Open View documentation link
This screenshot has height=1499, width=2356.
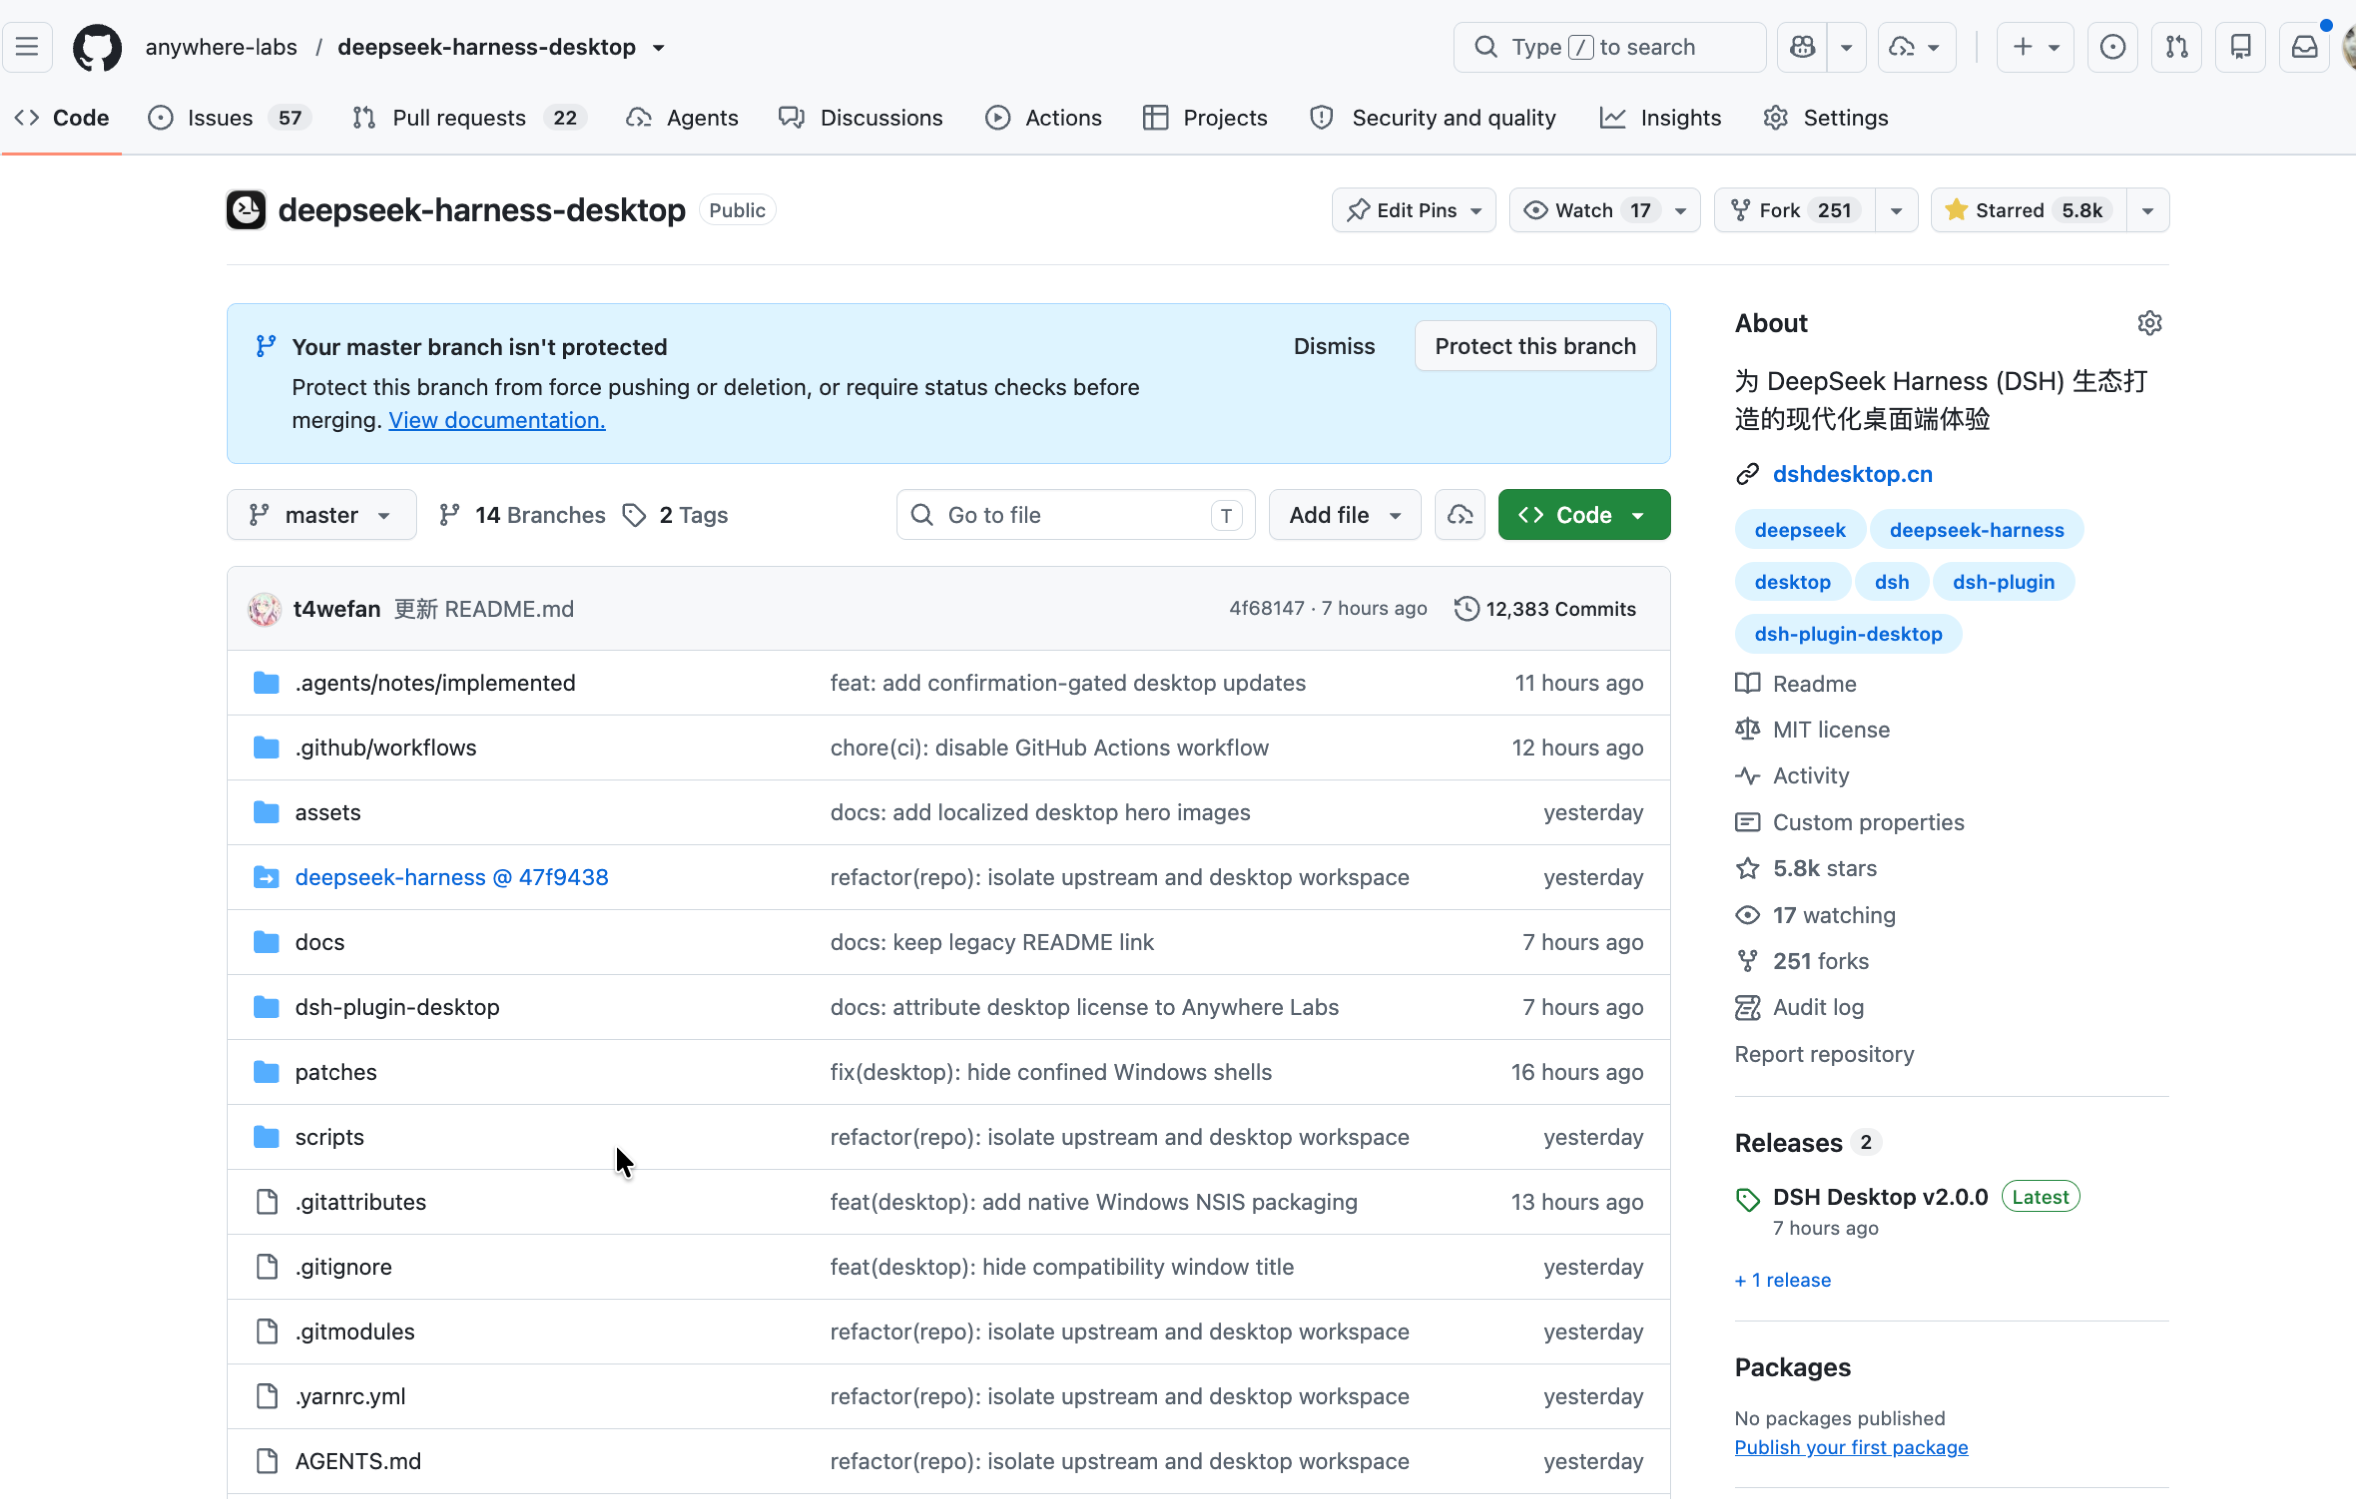[497, 420]
